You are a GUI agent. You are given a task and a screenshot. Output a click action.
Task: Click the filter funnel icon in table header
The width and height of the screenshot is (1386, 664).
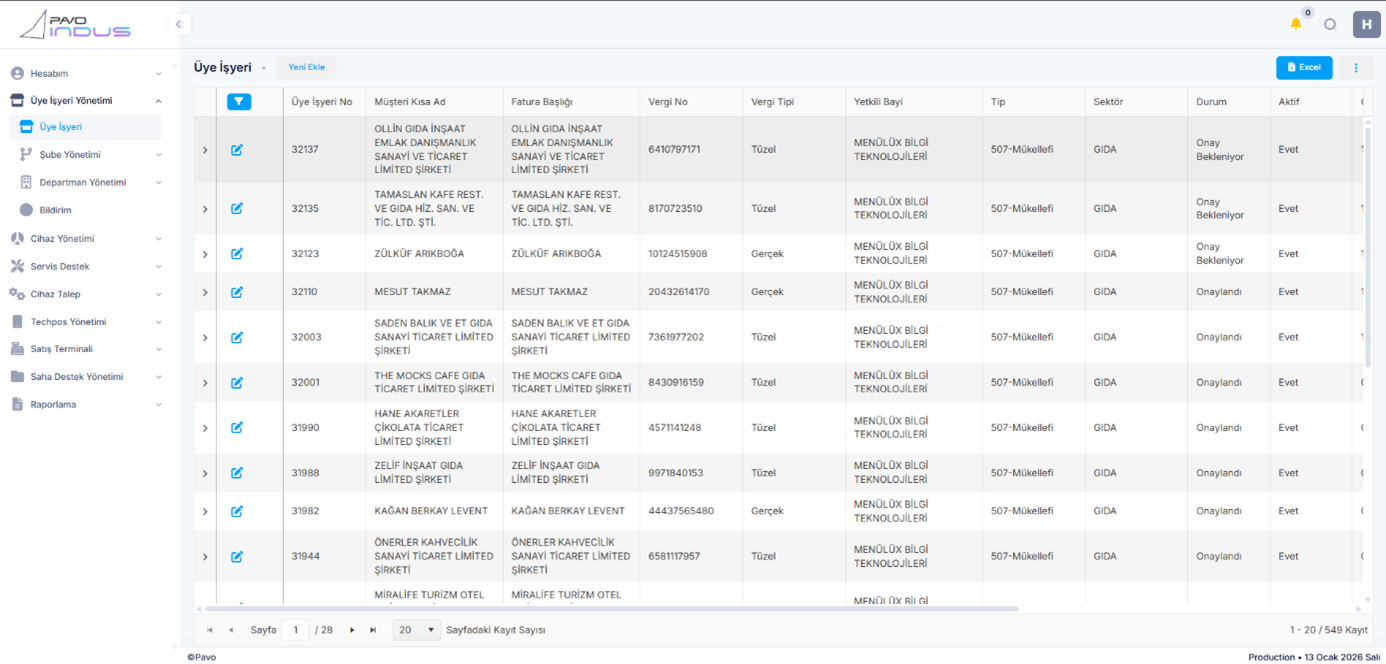[x=239, y=102]
